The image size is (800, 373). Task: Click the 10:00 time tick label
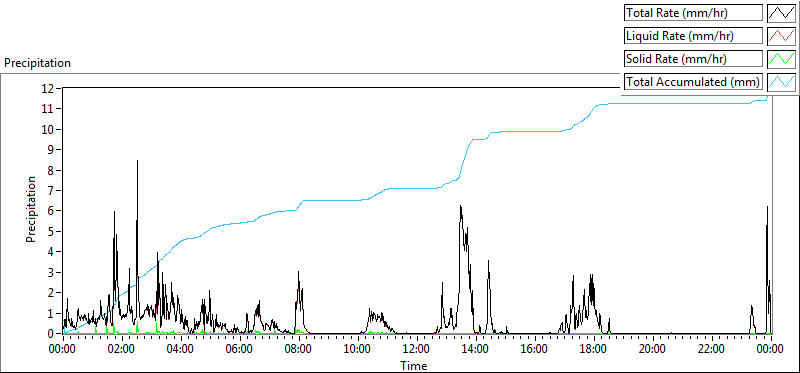(358, 350)
